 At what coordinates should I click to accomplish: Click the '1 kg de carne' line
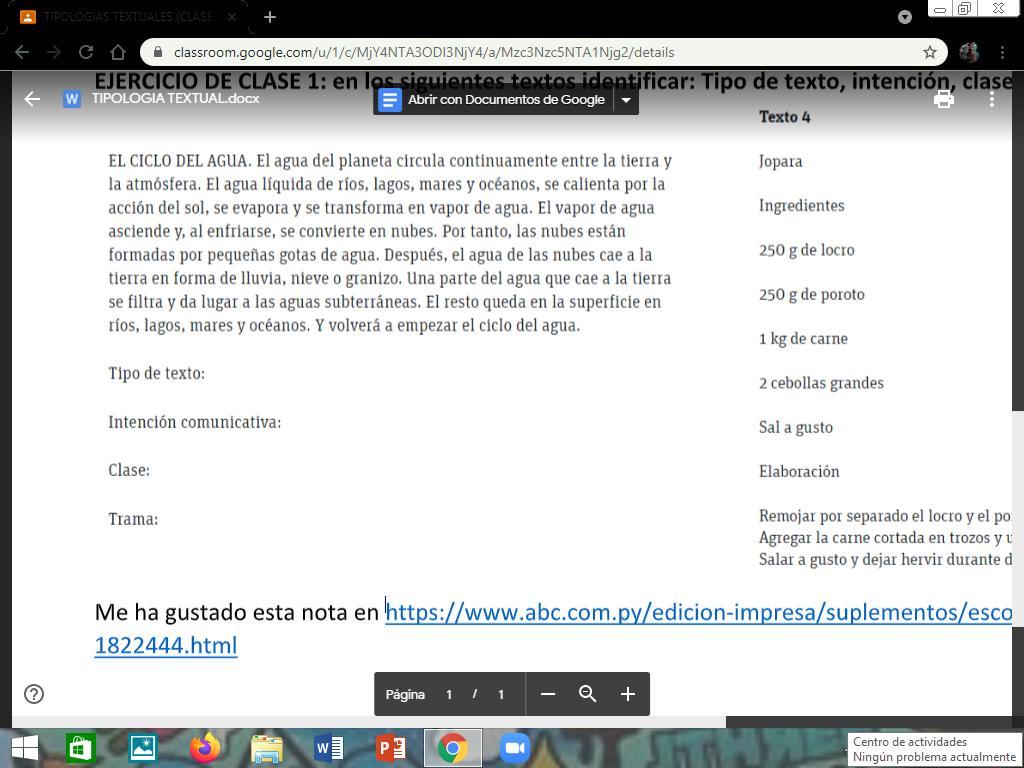click(803, 339)
